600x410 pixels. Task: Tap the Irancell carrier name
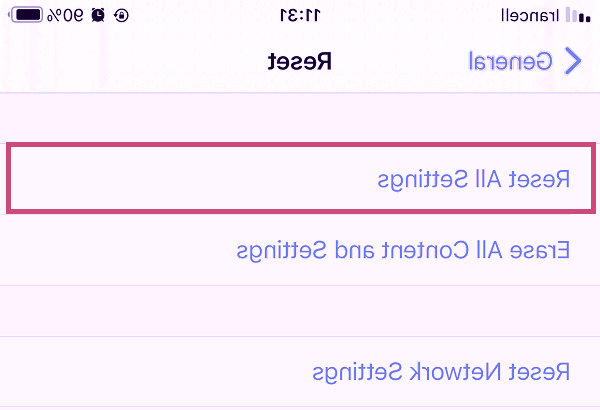(530, 15)
